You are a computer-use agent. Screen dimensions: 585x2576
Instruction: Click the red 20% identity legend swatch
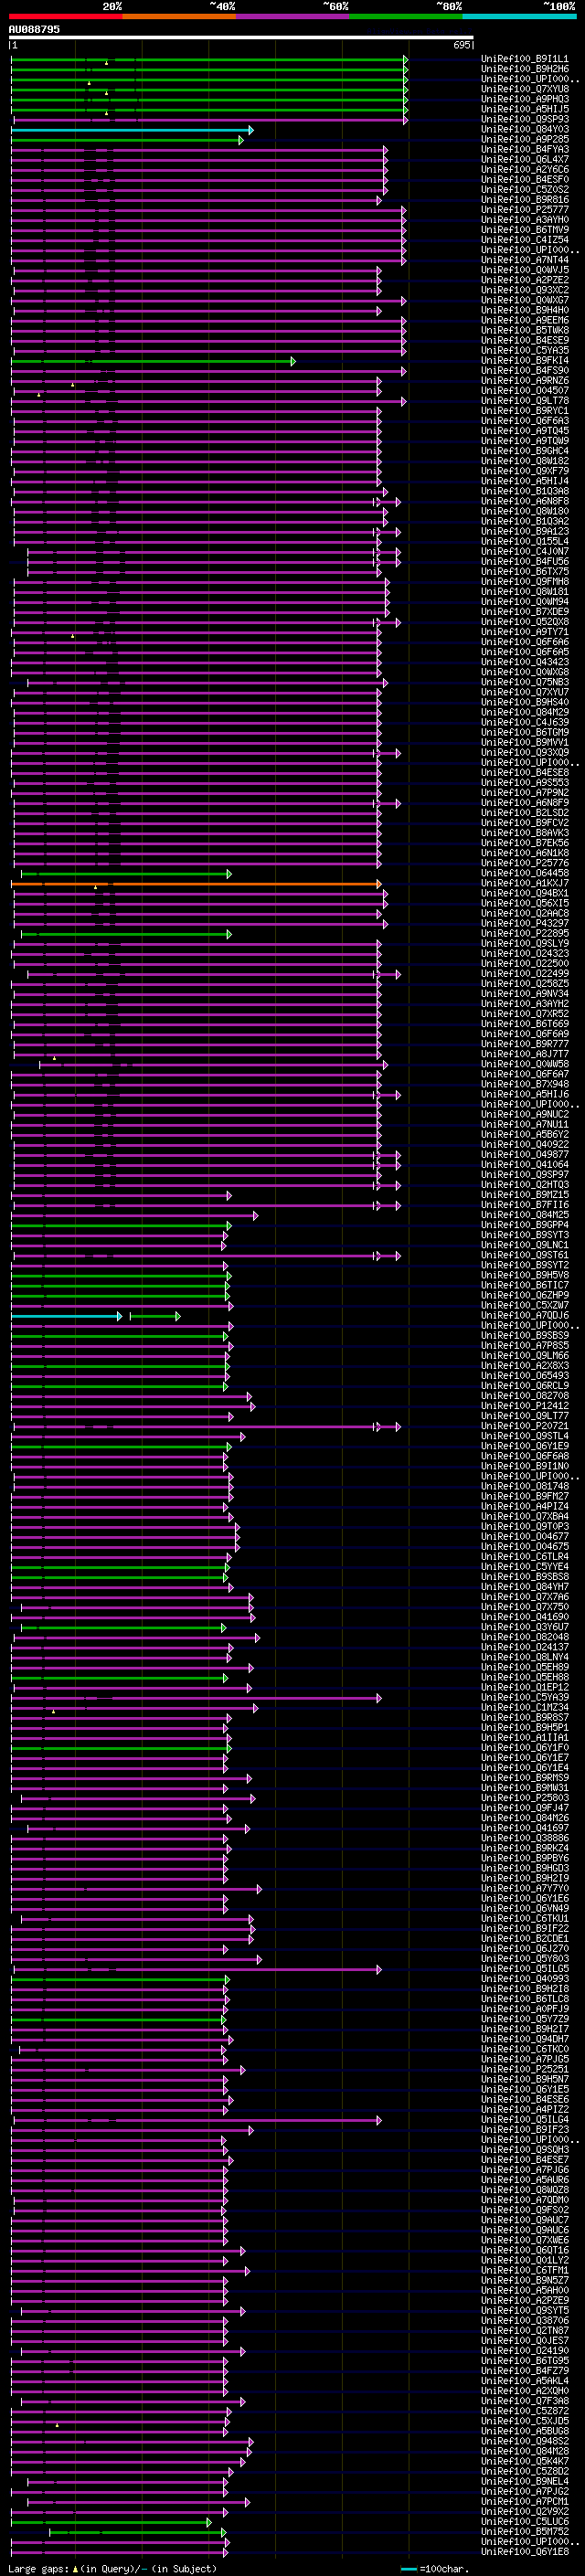coord(65,16)
